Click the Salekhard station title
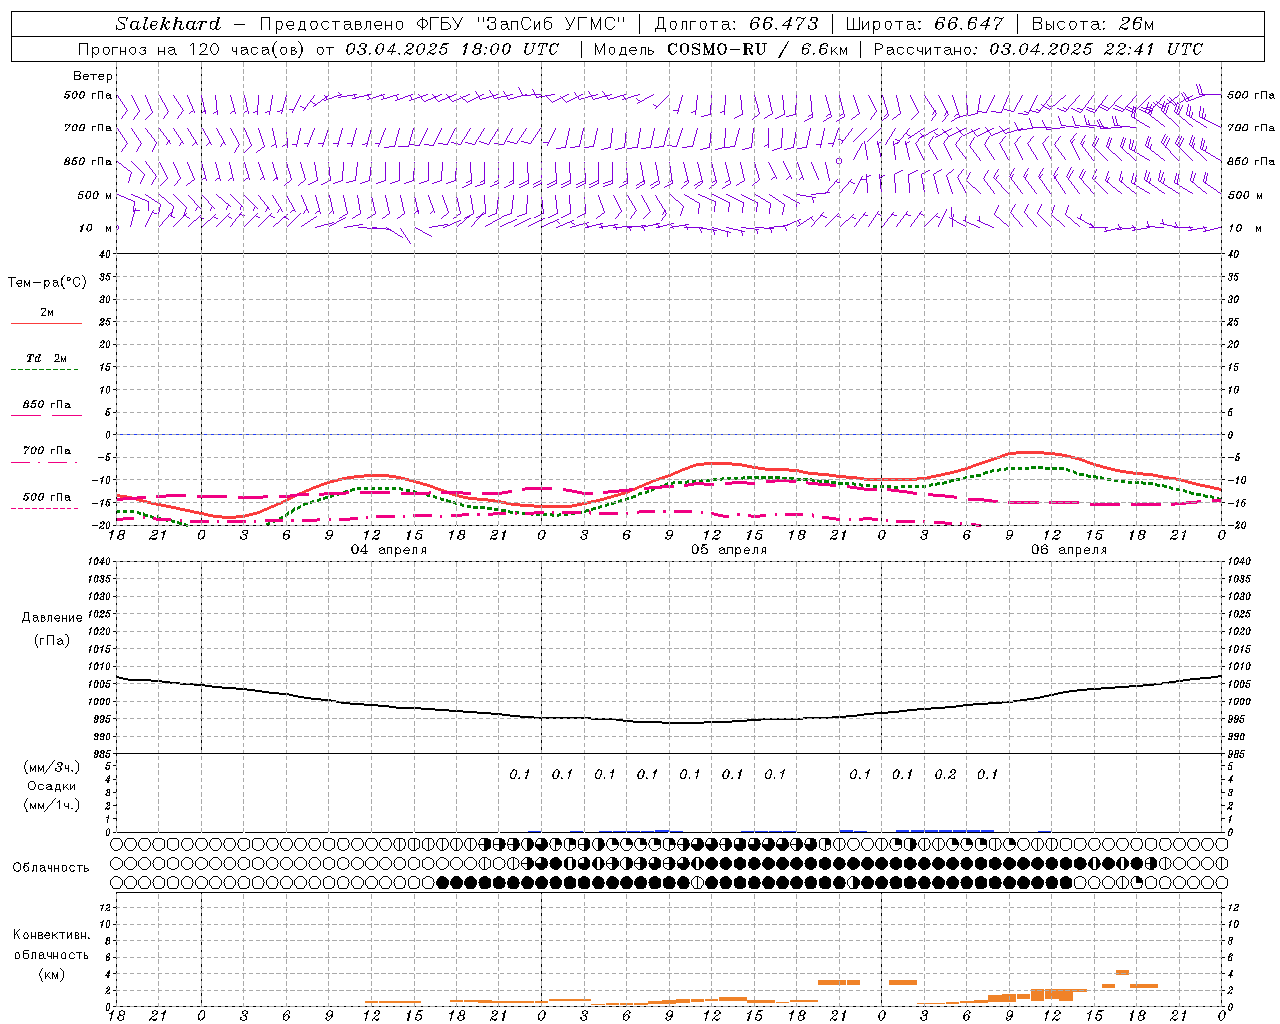The height and width of the screenshot is (1024, 1280). tap(168, 24)
